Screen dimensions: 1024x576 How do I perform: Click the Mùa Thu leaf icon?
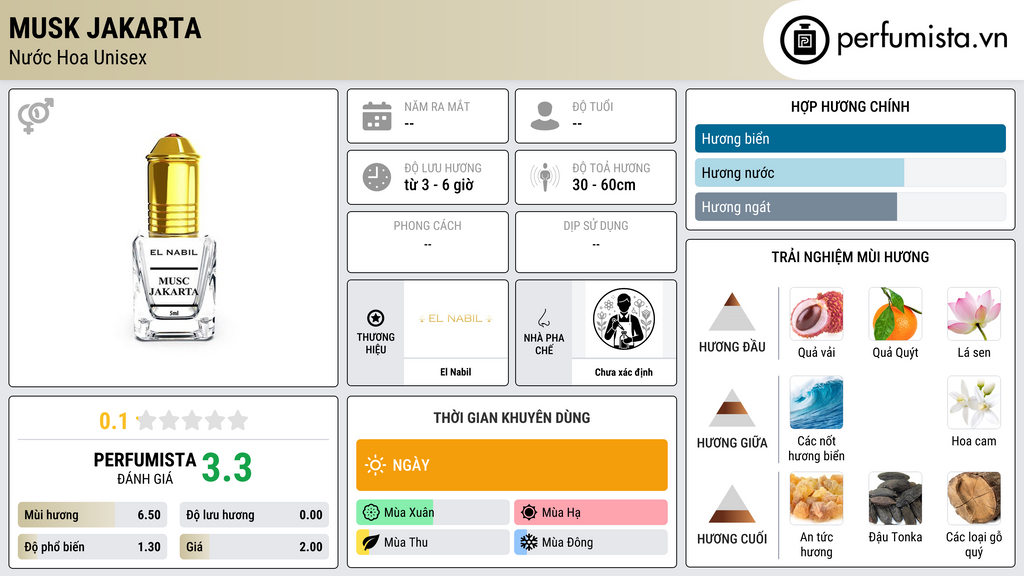click(x=371, y=542)
